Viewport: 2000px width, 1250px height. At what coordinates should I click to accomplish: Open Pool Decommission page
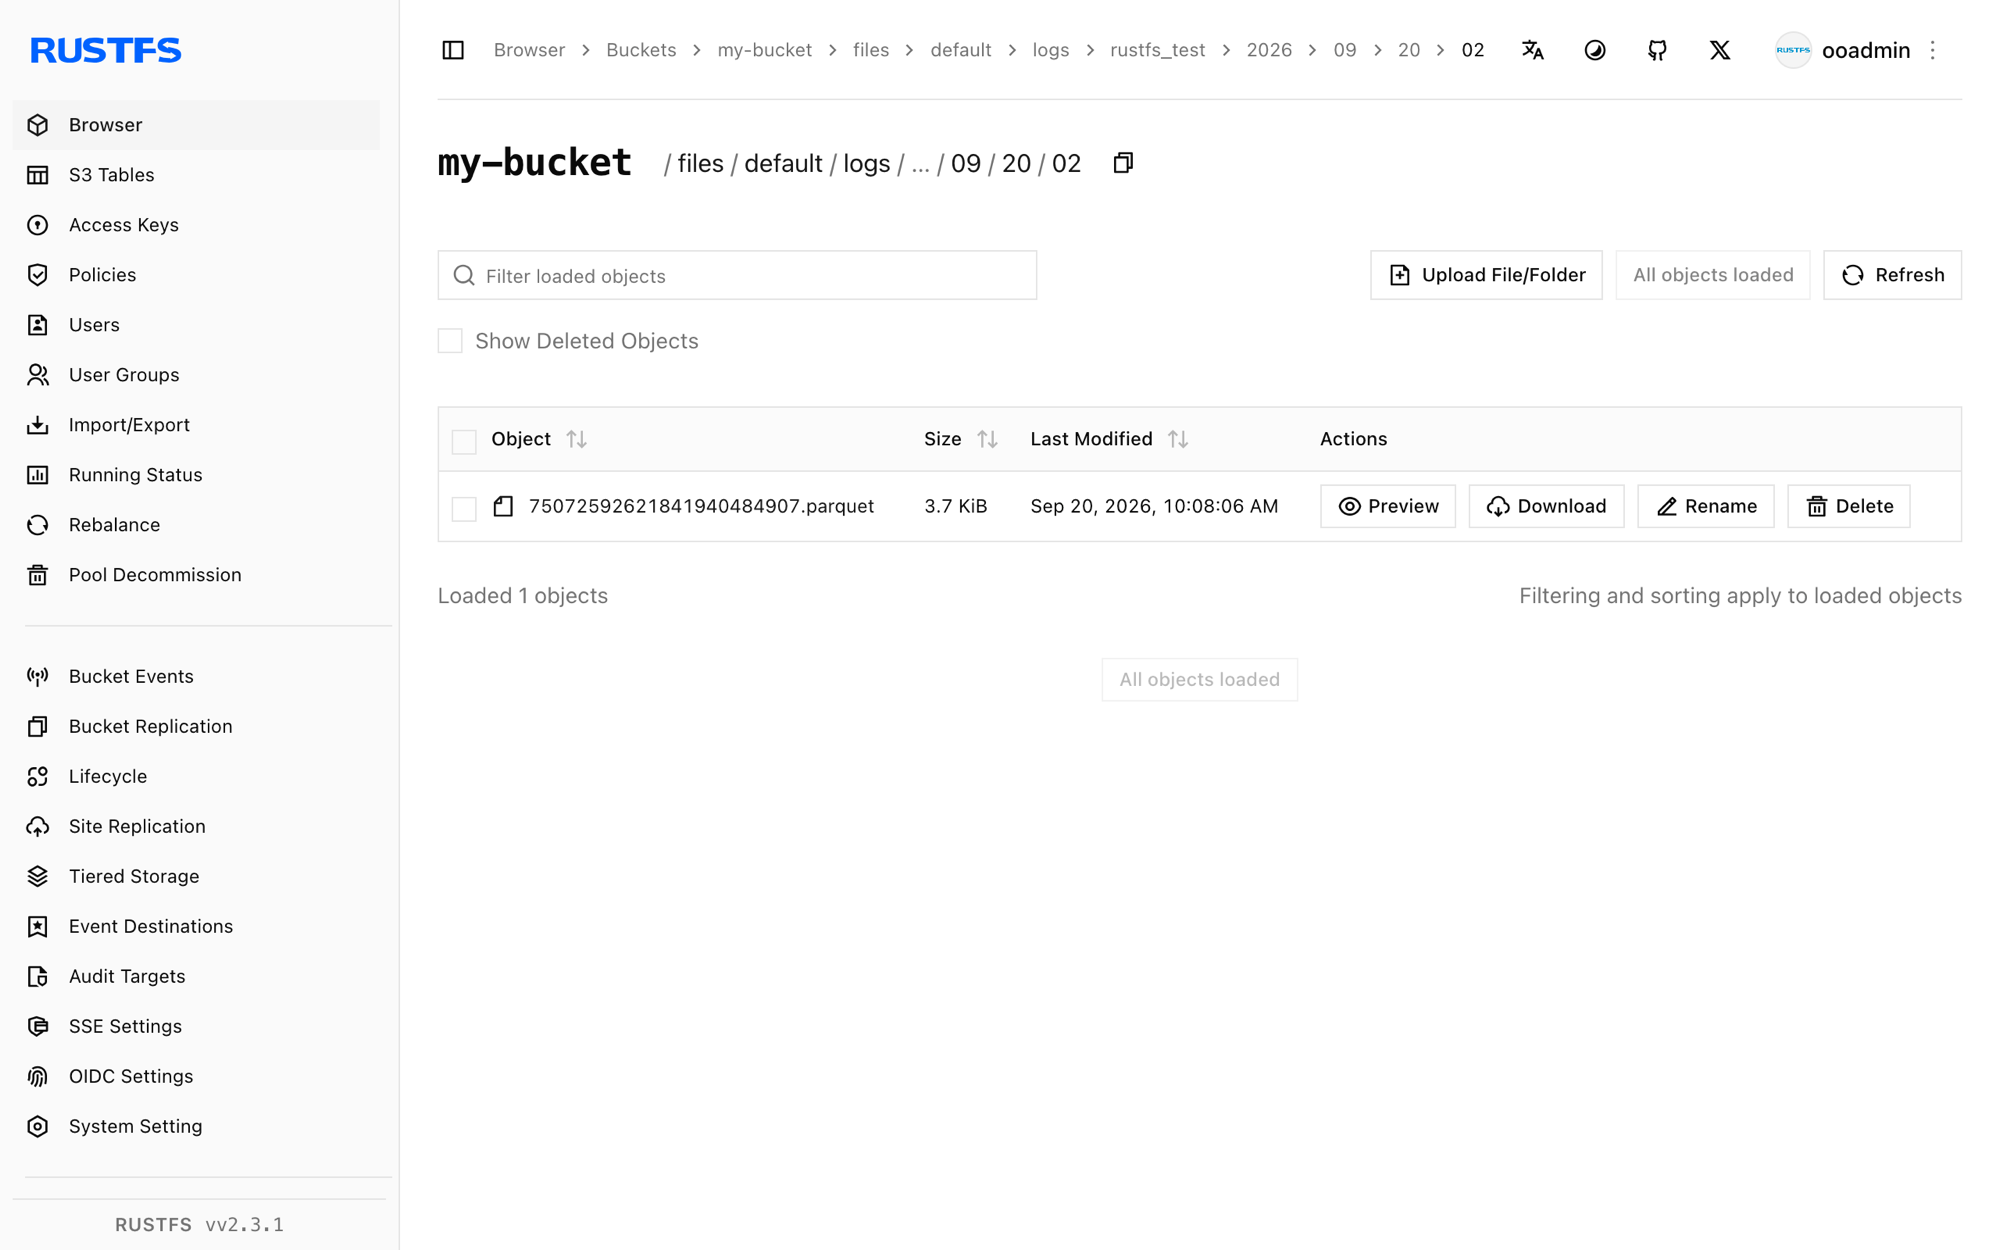pos(196,575)
